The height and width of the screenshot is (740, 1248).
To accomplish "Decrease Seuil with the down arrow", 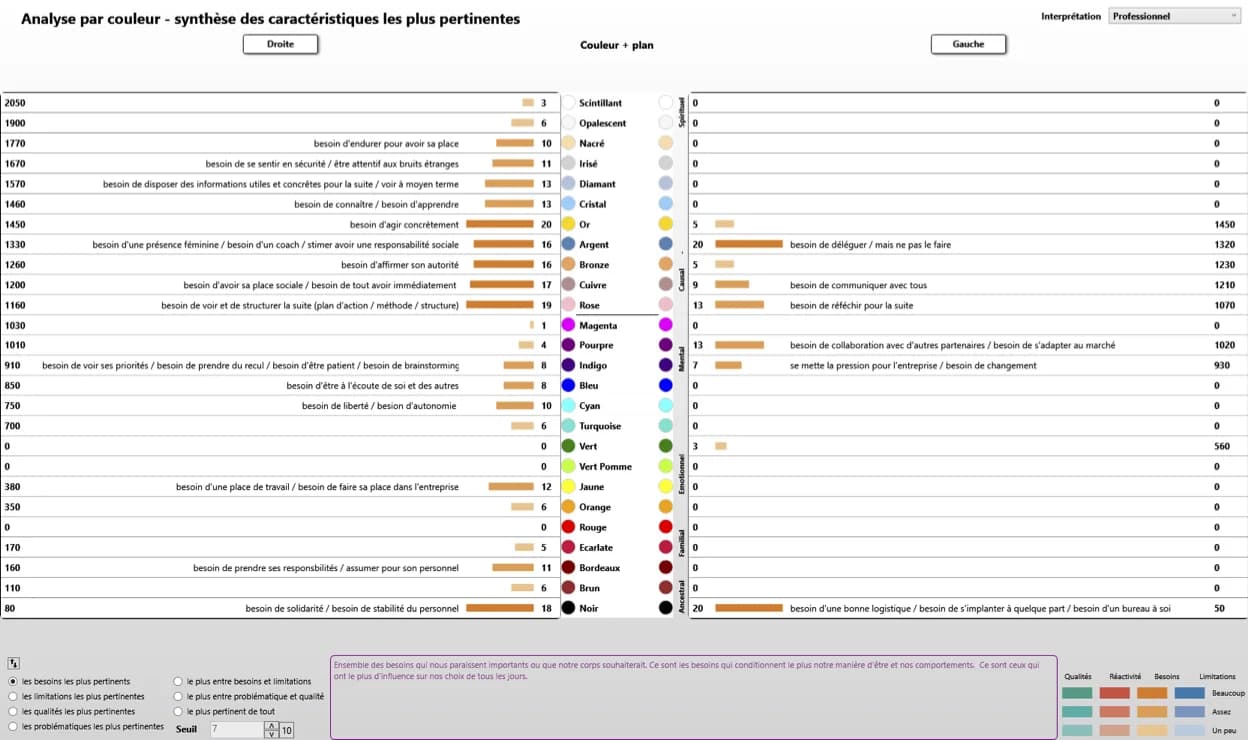I will pos(271,734).
